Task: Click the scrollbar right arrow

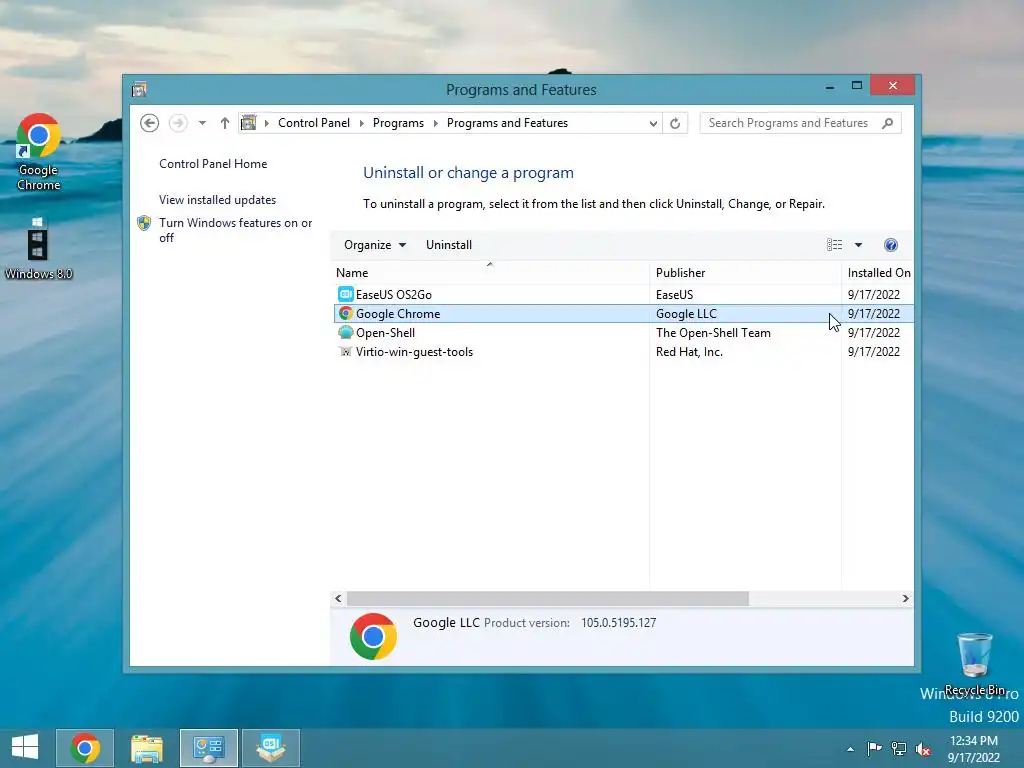Action: [x=905, y=598]
